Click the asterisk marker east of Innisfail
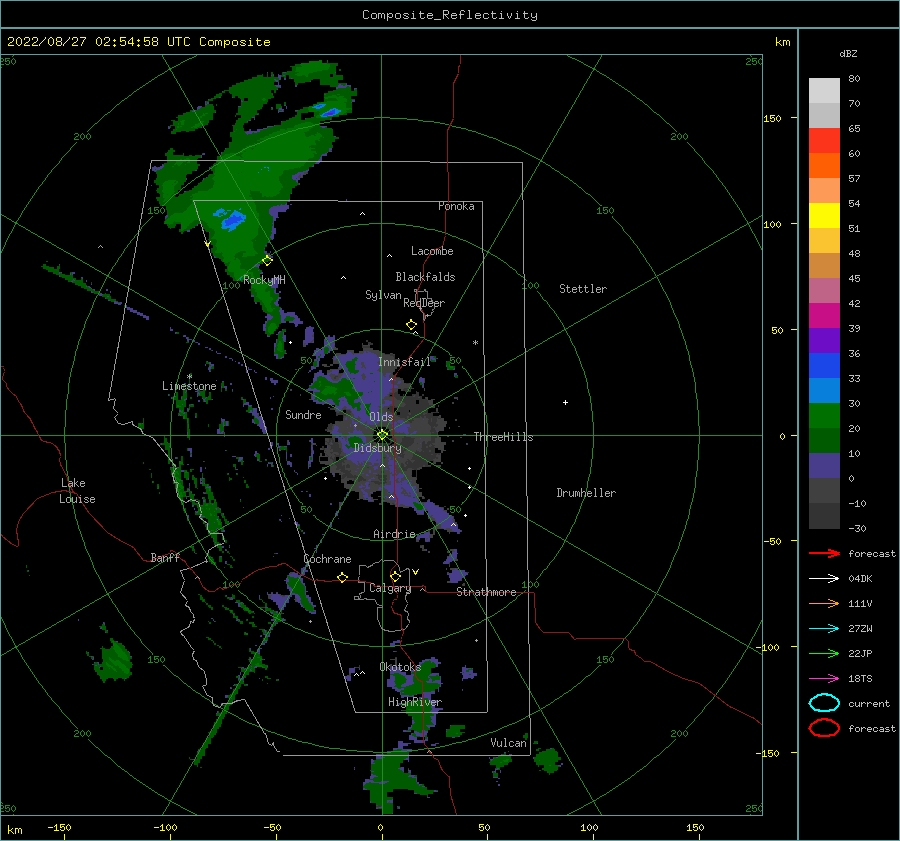 point(475,343)
